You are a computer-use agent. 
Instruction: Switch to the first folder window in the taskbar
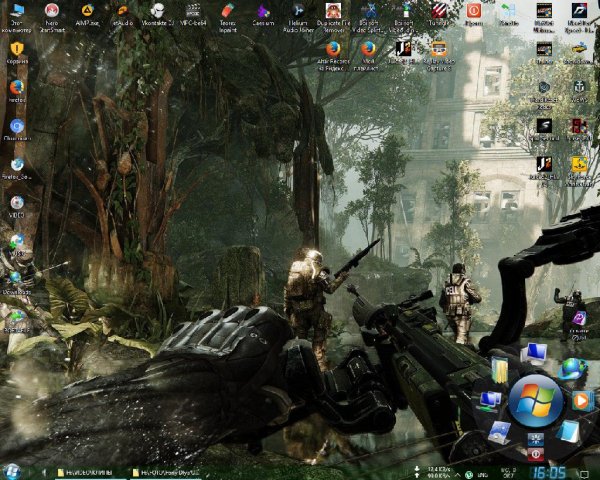(90, 473)
